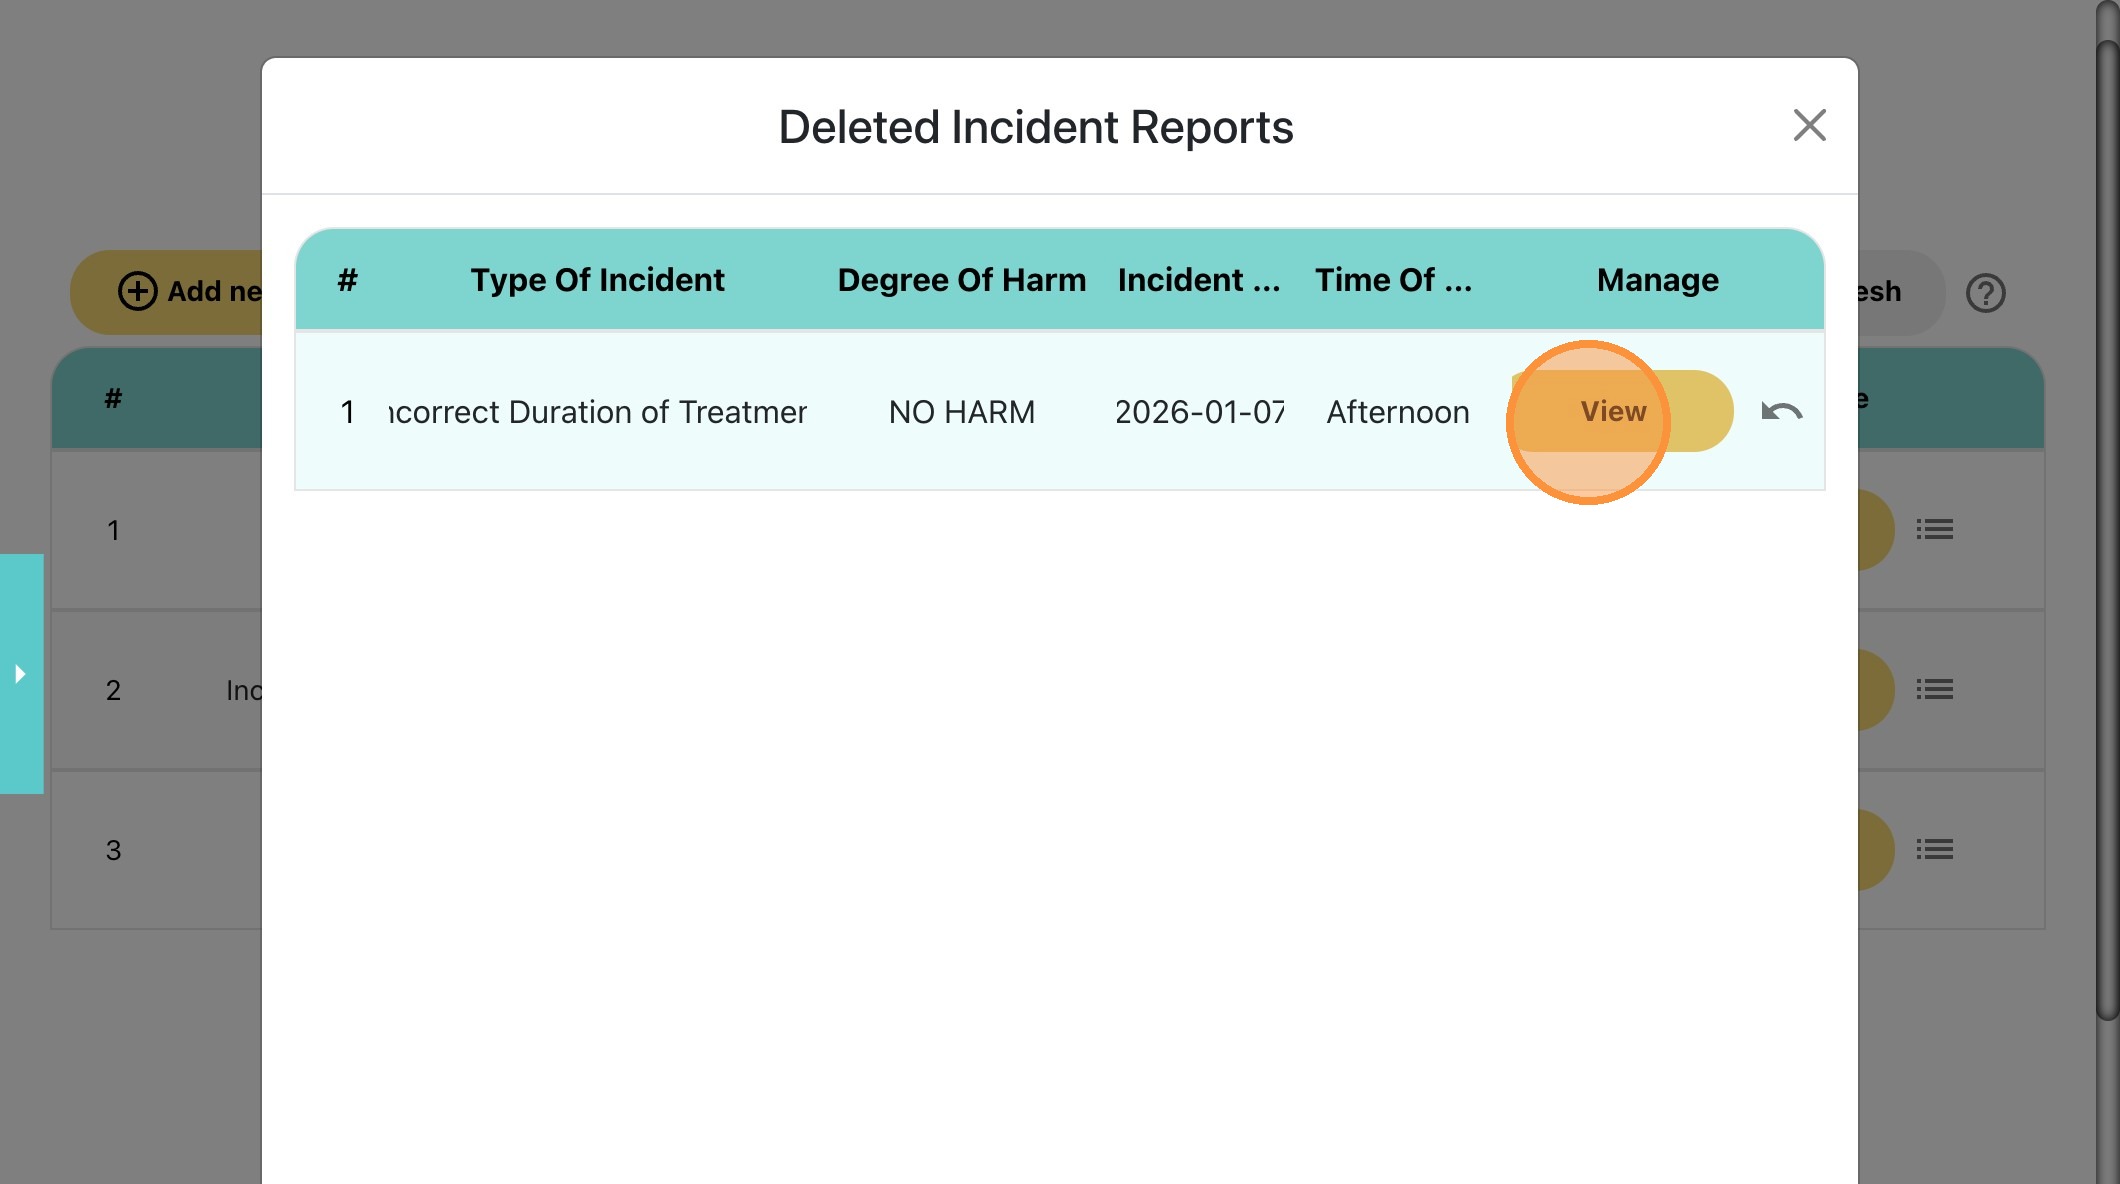Screen dimensions: 2120x1184
Task: Click the truncated Time Of column header
Action: pyautogui.click(x=1393, y=280)
